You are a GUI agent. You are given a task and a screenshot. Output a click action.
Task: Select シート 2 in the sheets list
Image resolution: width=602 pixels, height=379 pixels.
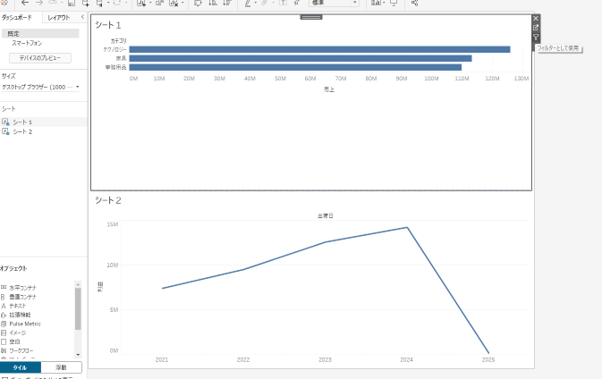pyautogui.click(x=22, y=132)
